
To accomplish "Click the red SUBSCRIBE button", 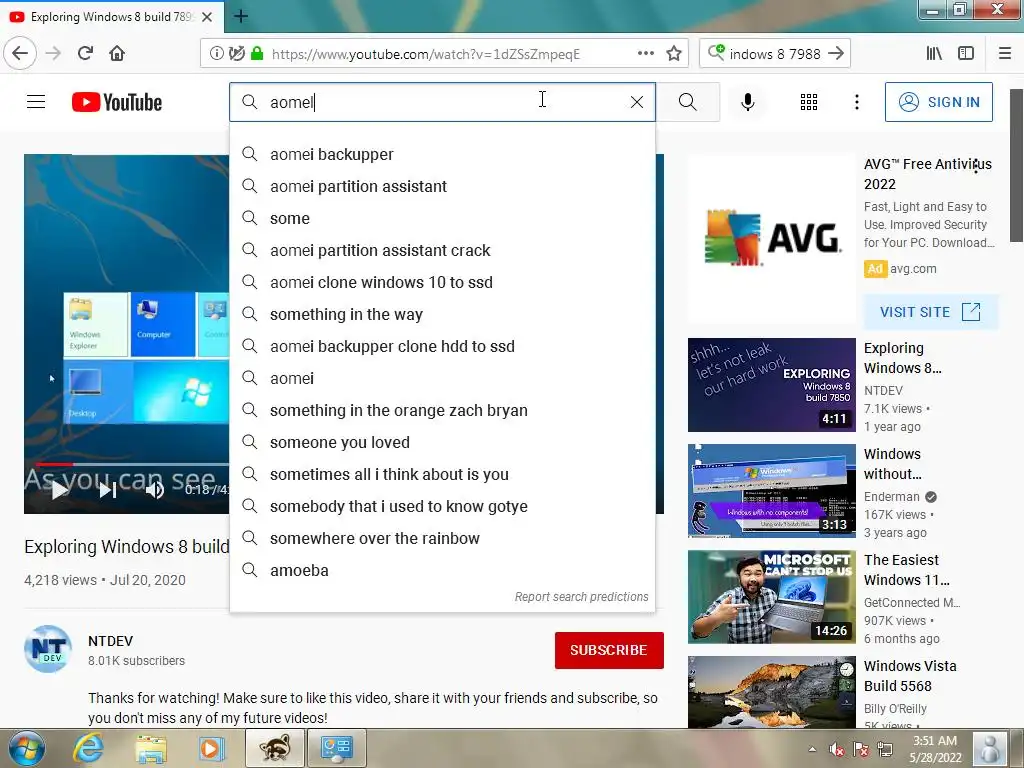I will click(609, 650).
